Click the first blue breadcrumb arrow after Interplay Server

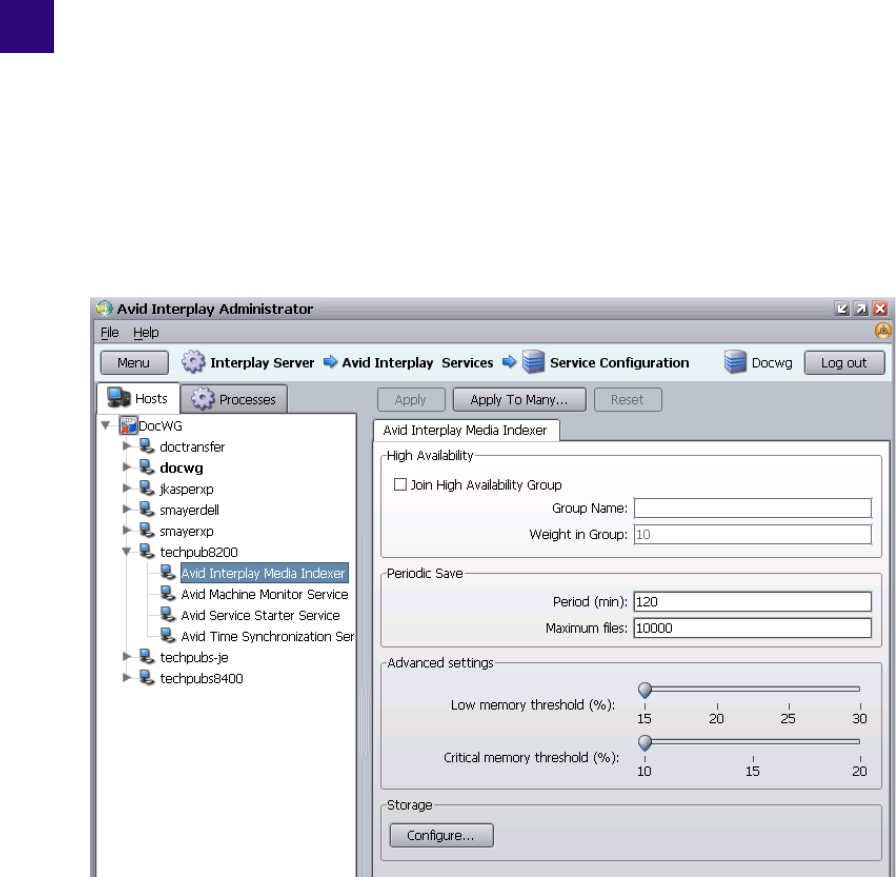(330, 362)
